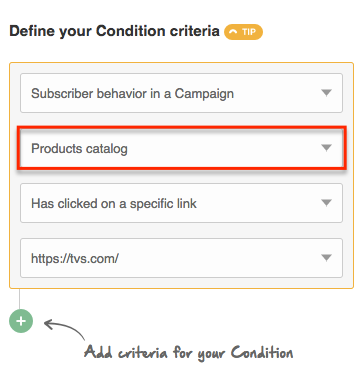Click the https://tvs.com/ URL text

[x=75, y=258]
